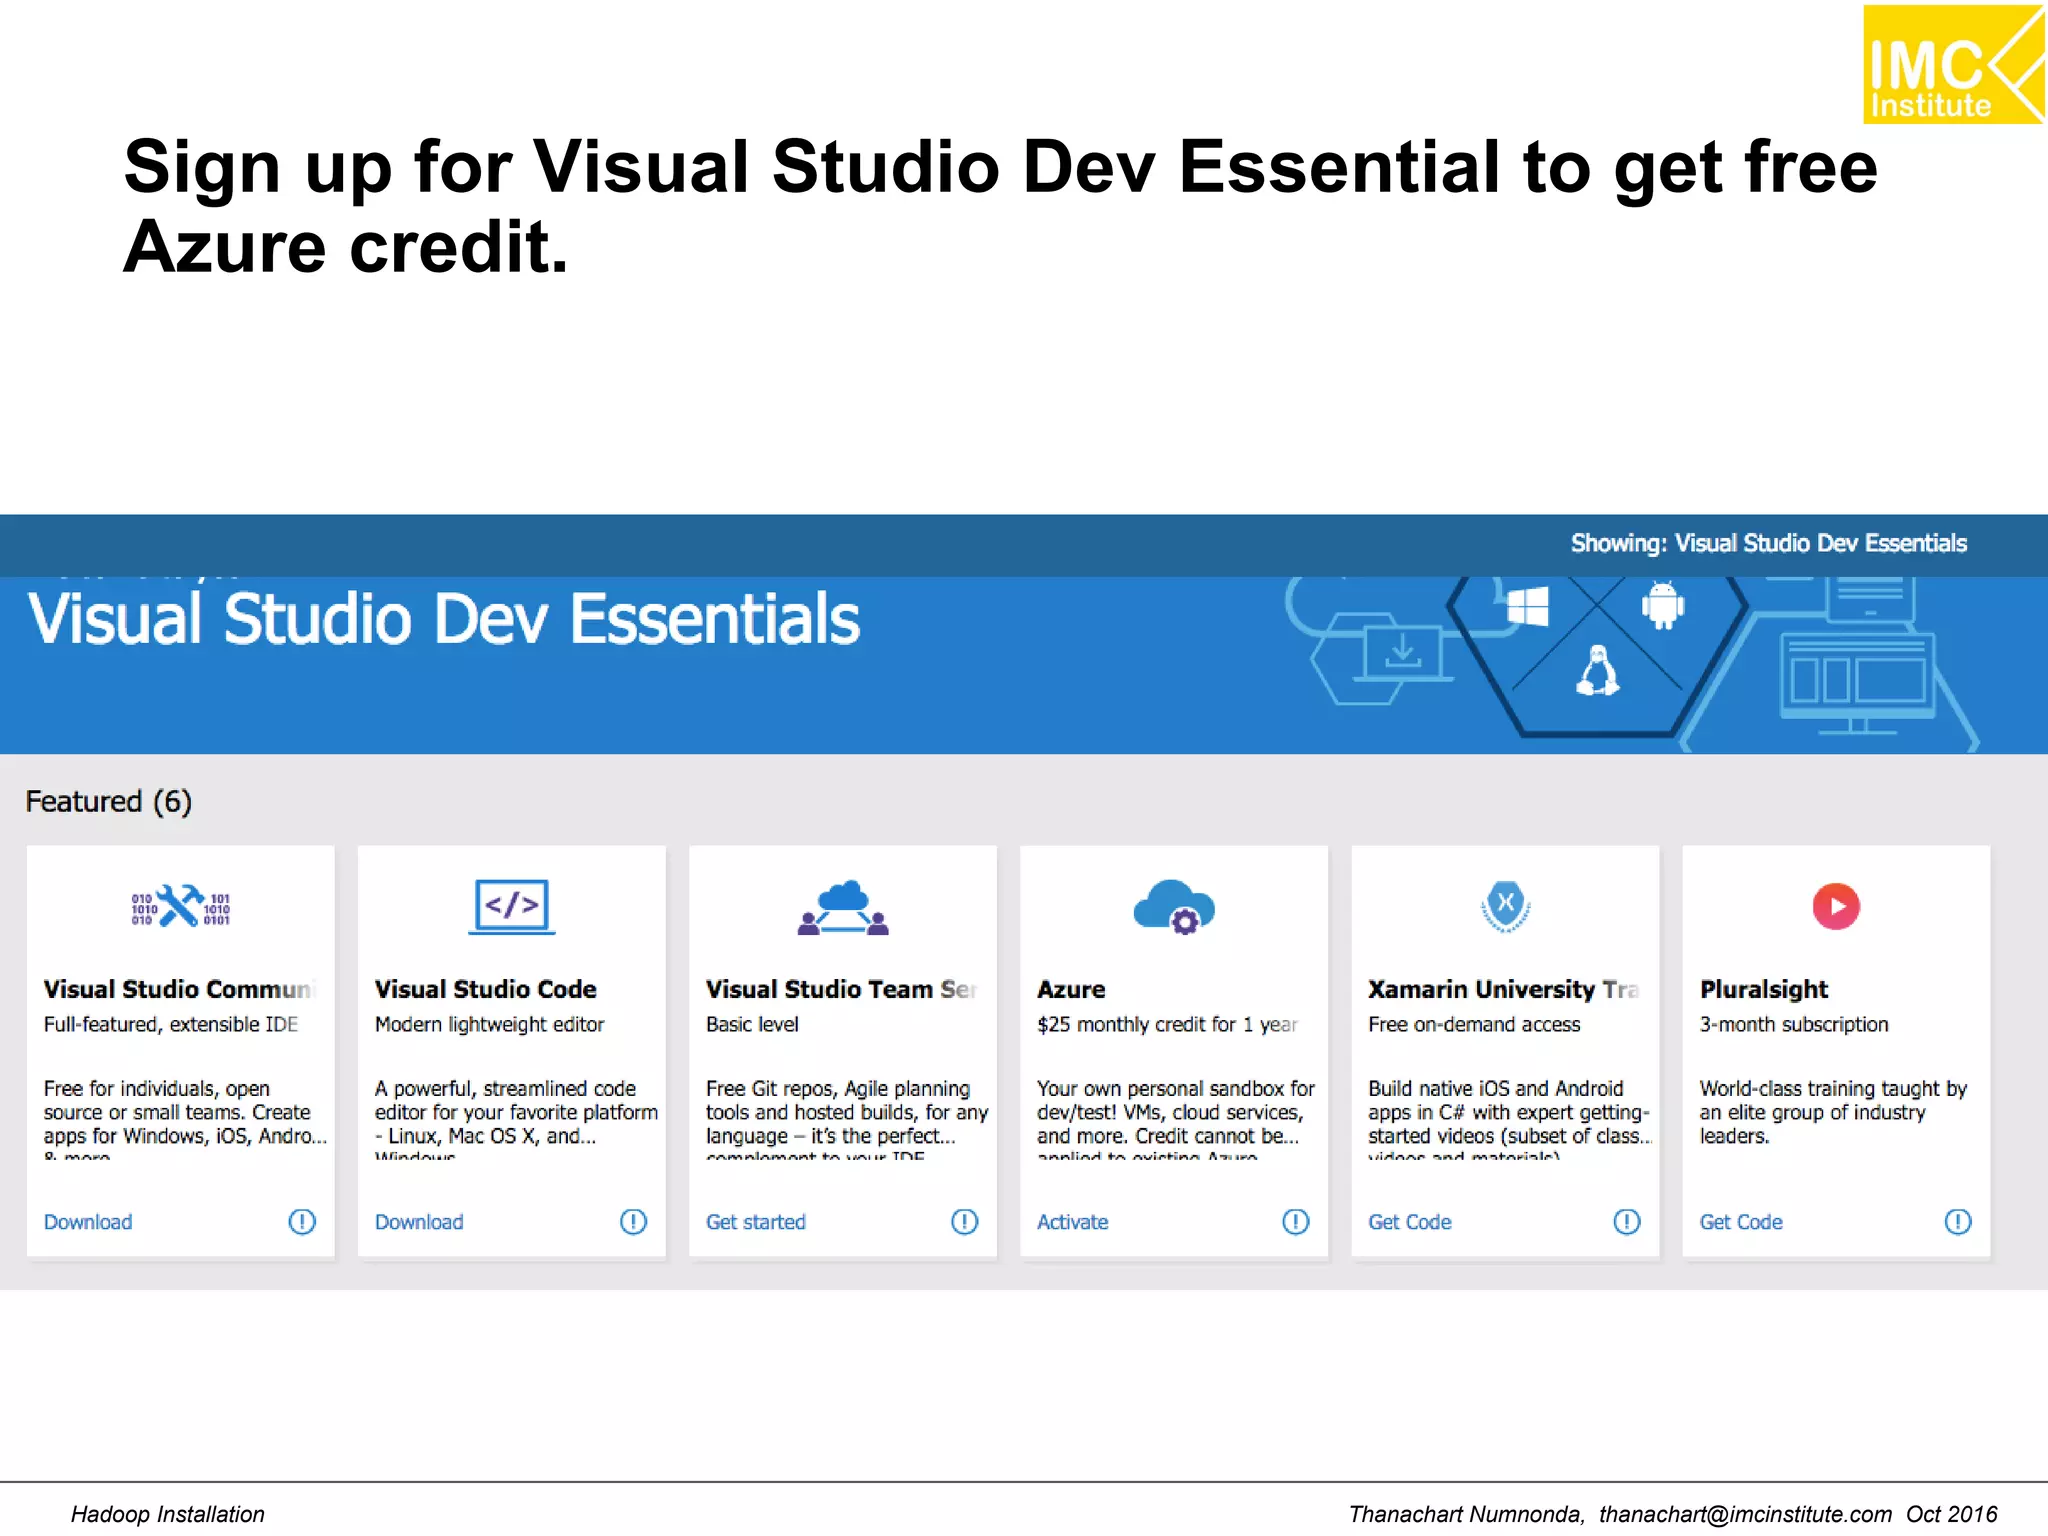
Task: Click the slide heading about free Azure credit
Action: point(1001,206)
